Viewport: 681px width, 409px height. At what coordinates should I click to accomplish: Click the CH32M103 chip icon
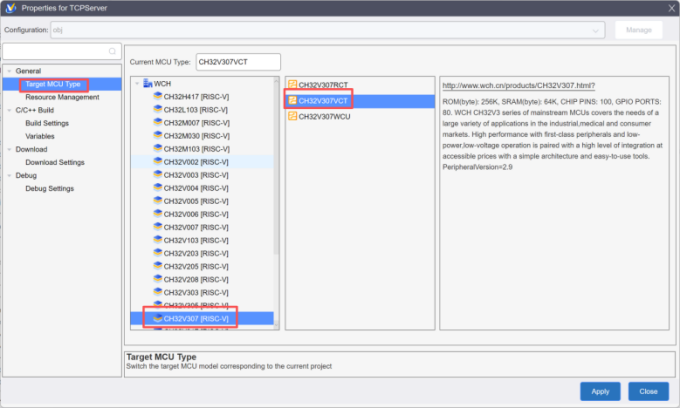[x=158, y=148]
